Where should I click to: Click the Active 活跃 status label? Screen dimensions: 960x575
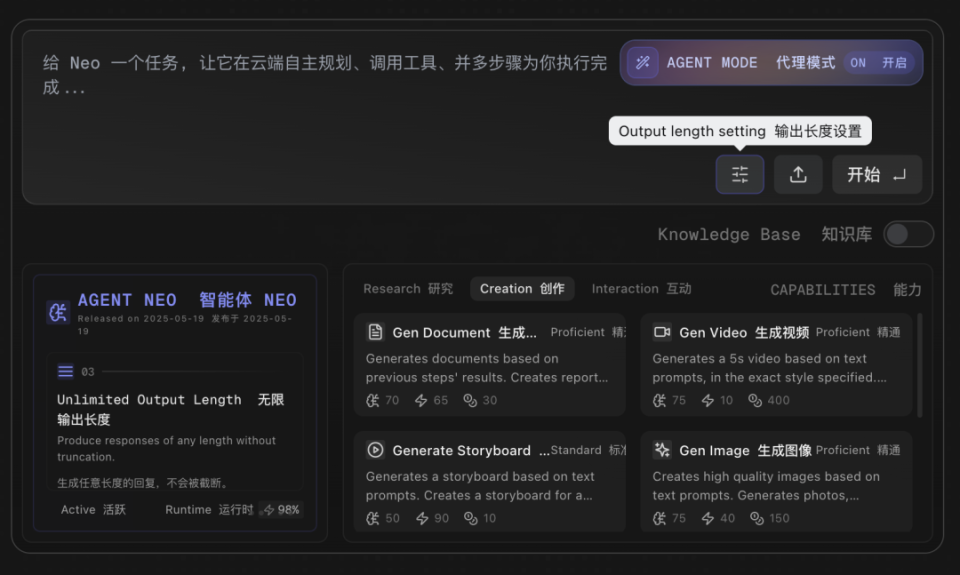93,509
